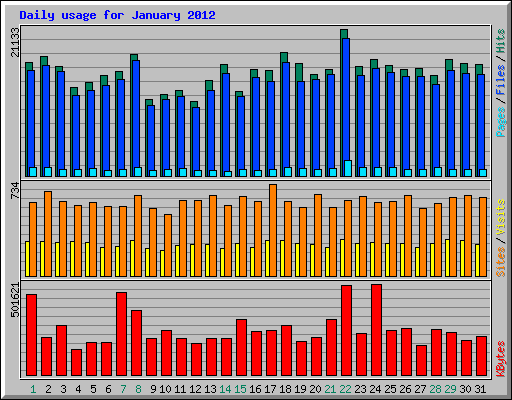Select green weekend day label 29
This screenshot has width=512, height=400.
click(450, 389)
